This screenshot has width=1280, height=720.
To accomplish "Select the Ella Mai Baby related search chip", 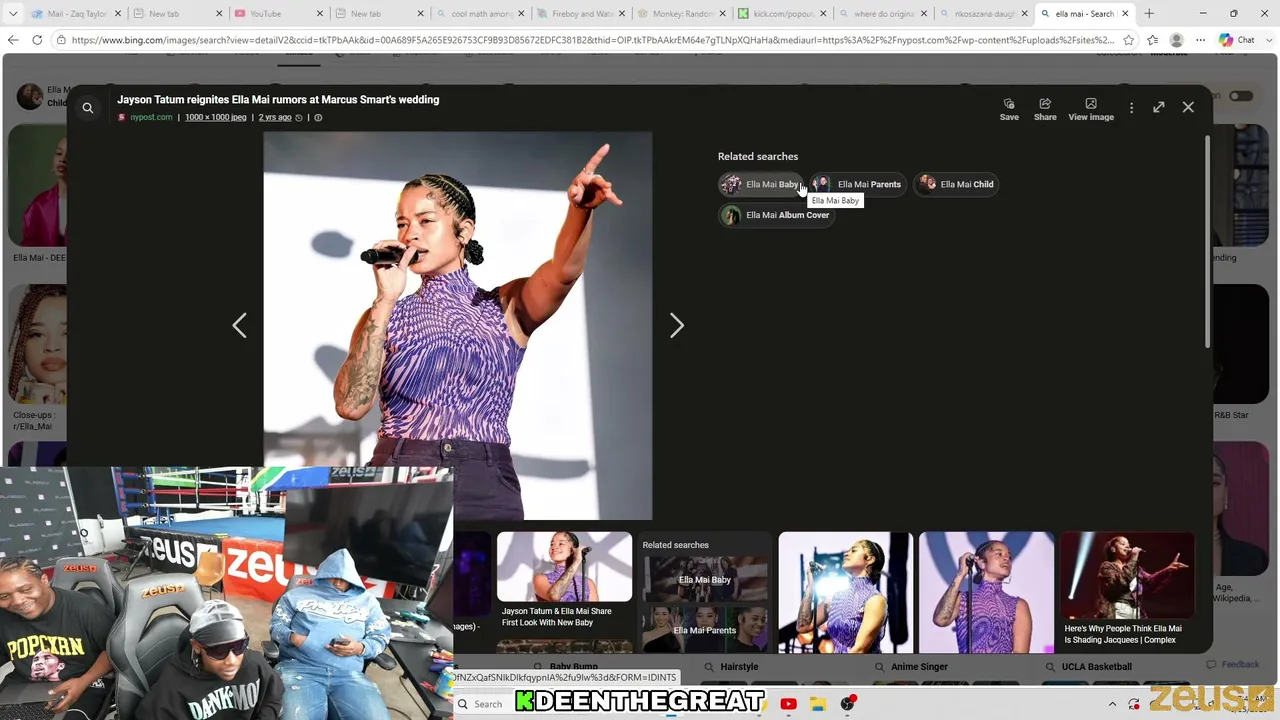I will tap(761, 184).
